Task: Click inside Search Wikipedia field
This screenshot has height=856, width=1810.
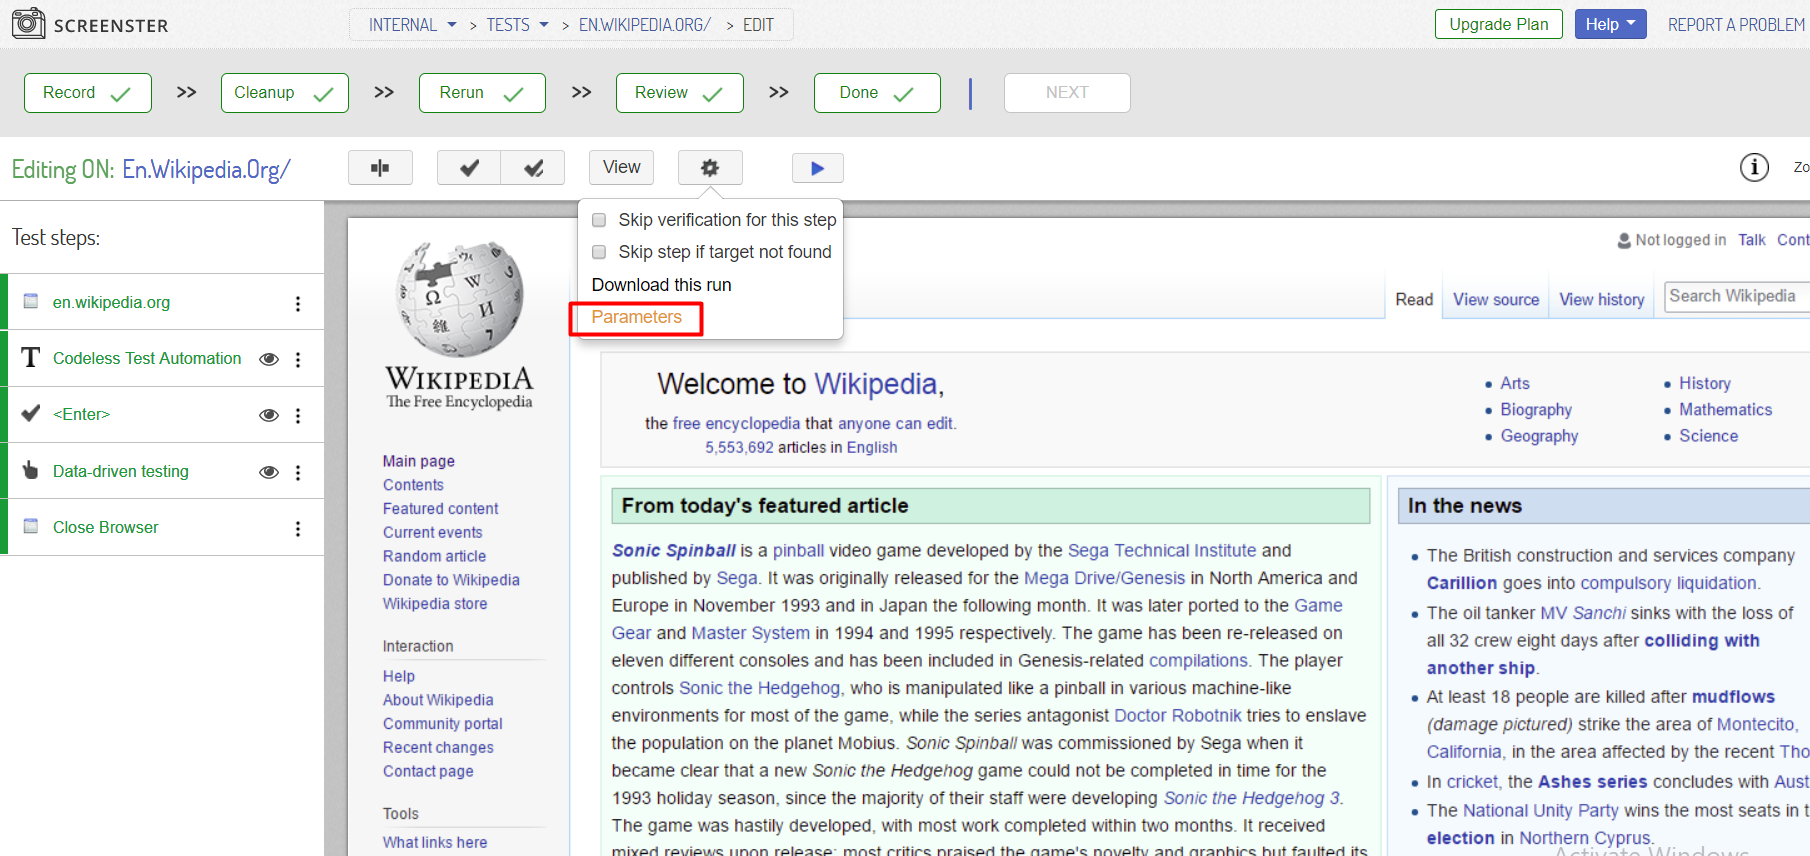Action: tap(1737, 297)
